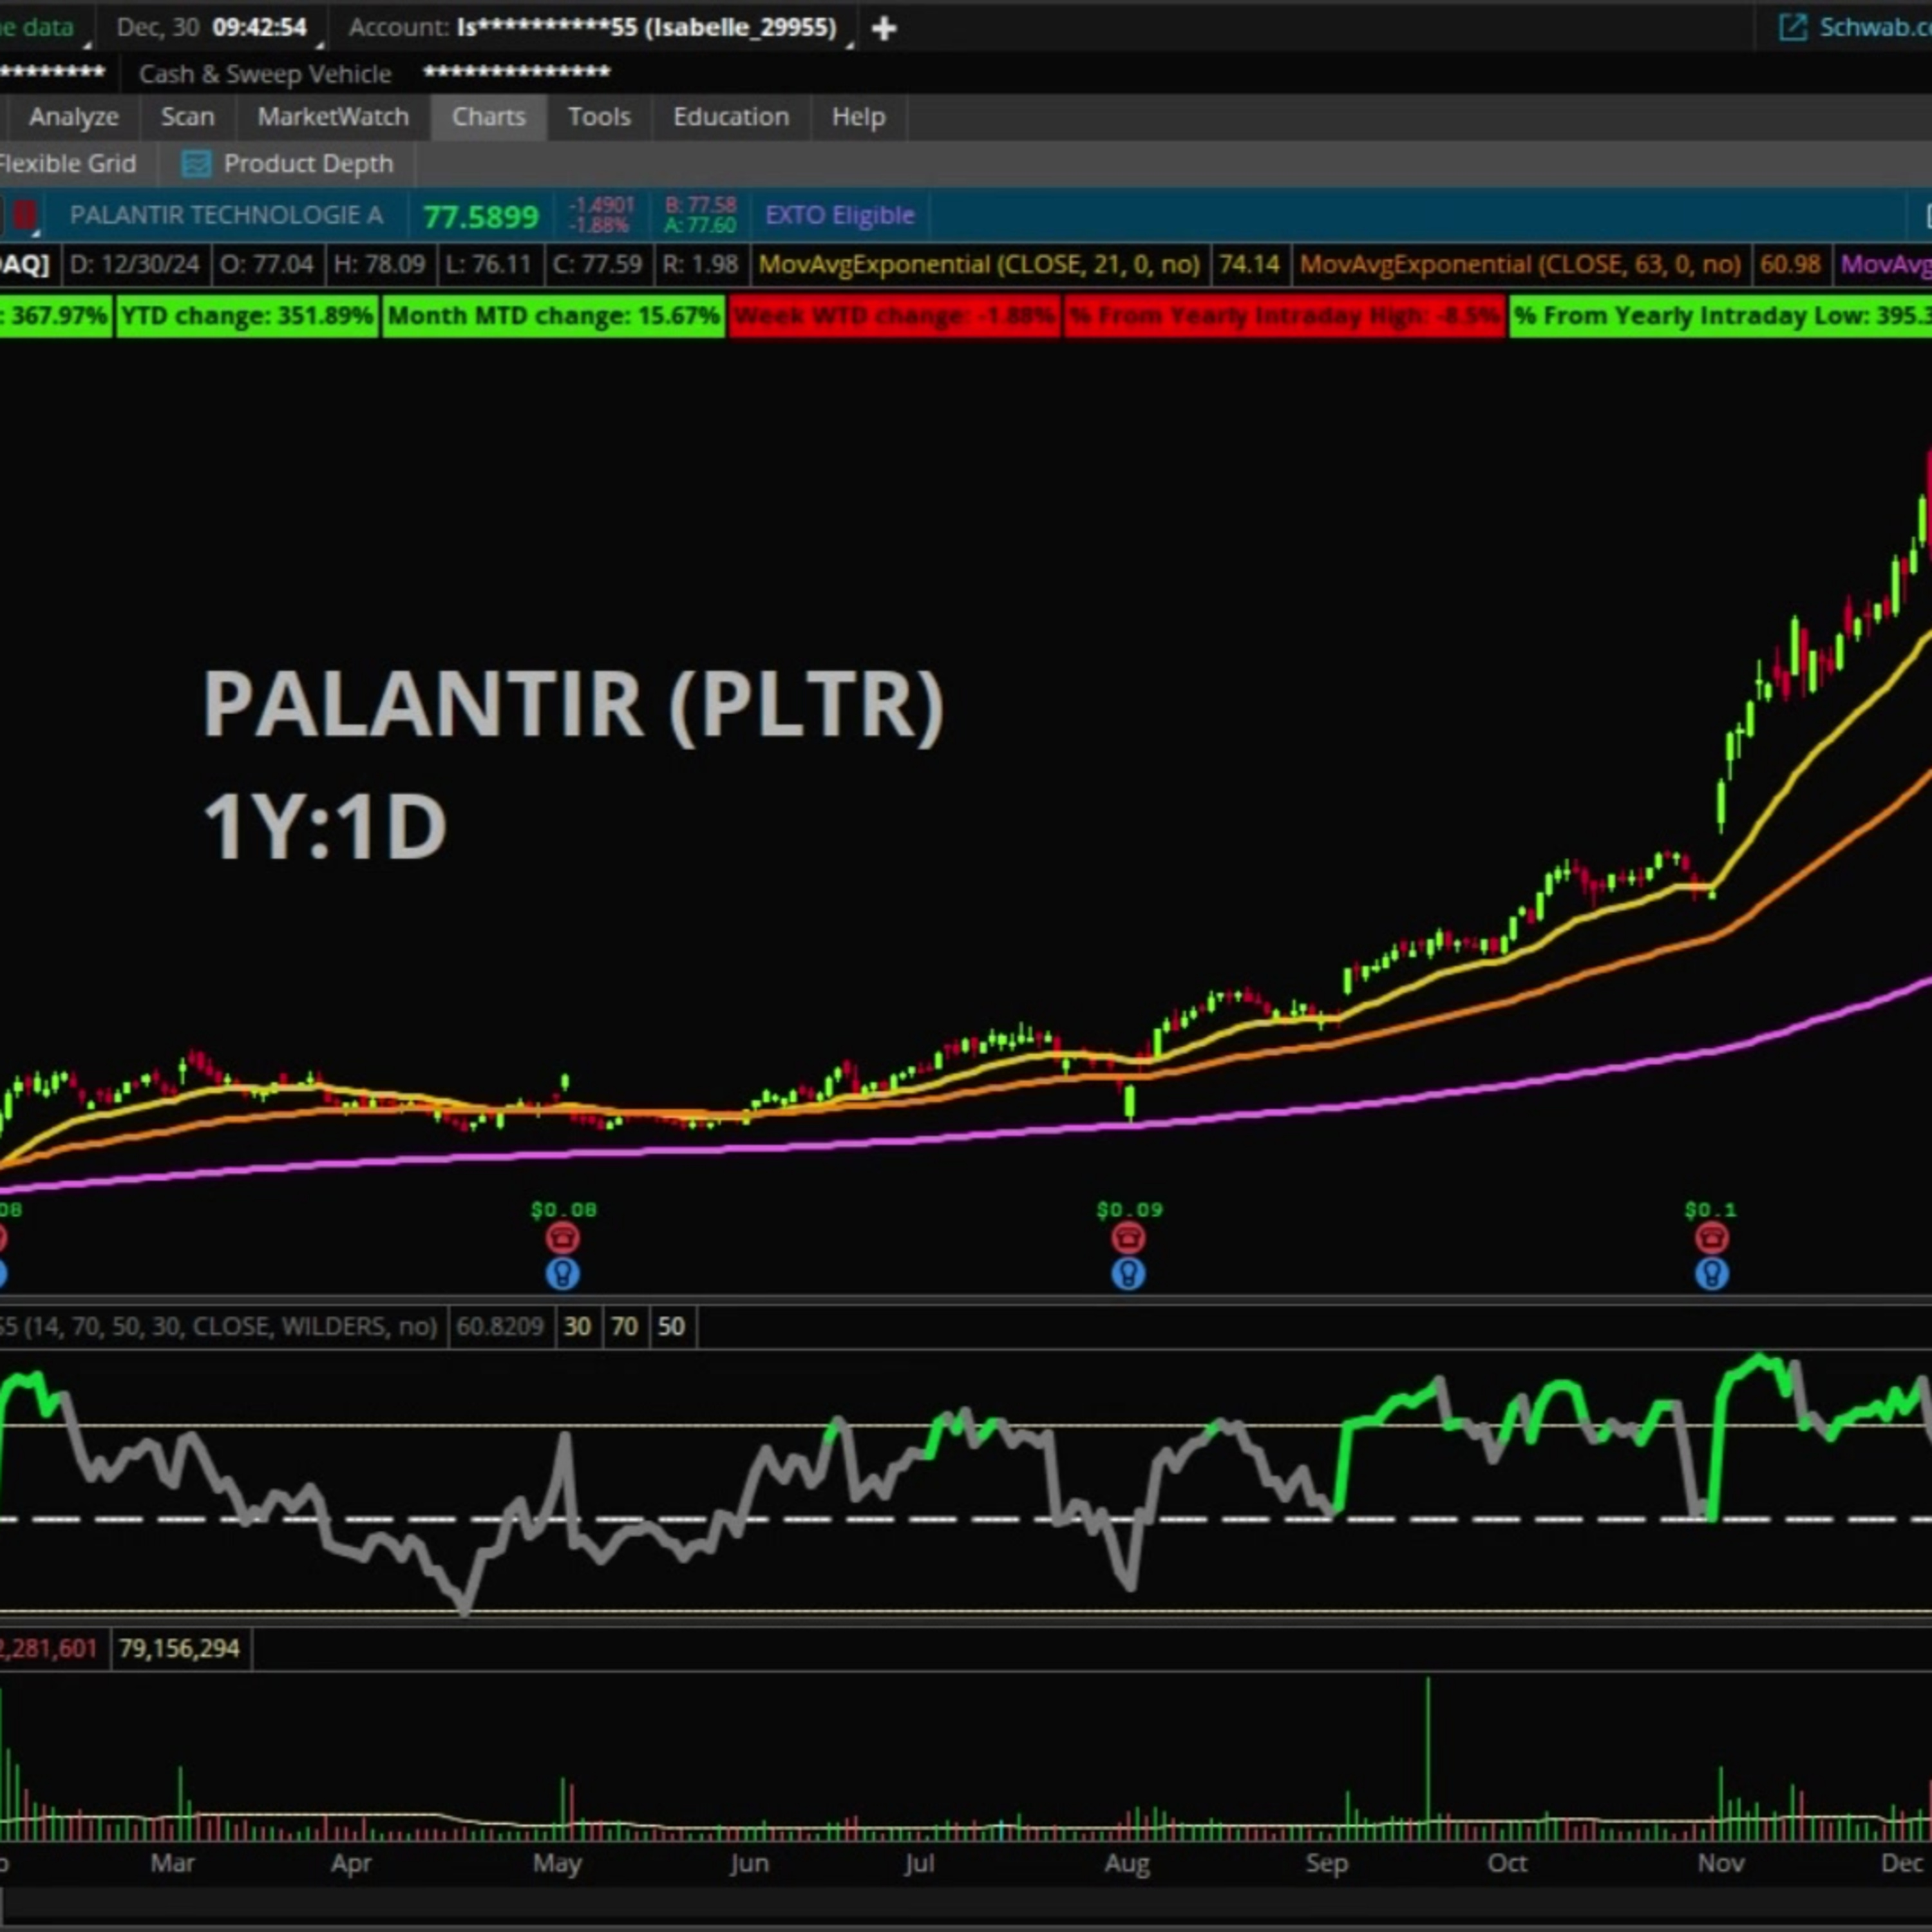1932x1932 pixels.
Task: Click the 63-period MovAvgExponential study label
Action: click(1519, 265)
